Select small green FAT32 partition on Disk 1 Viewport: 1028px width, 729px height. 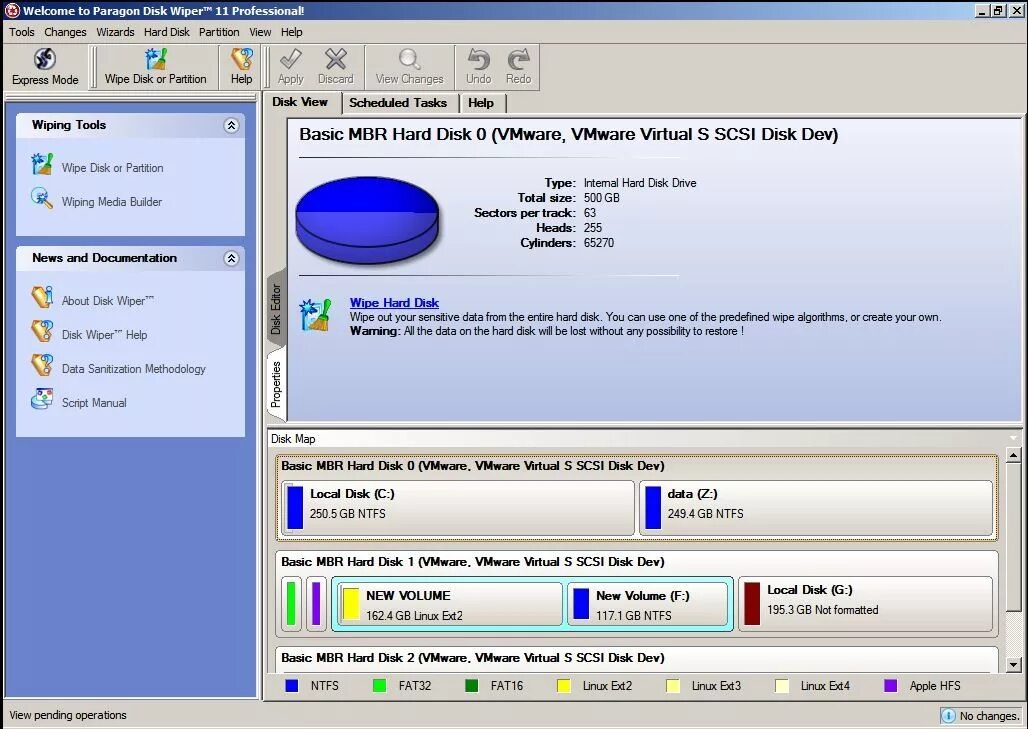click(x=291, y=604)
